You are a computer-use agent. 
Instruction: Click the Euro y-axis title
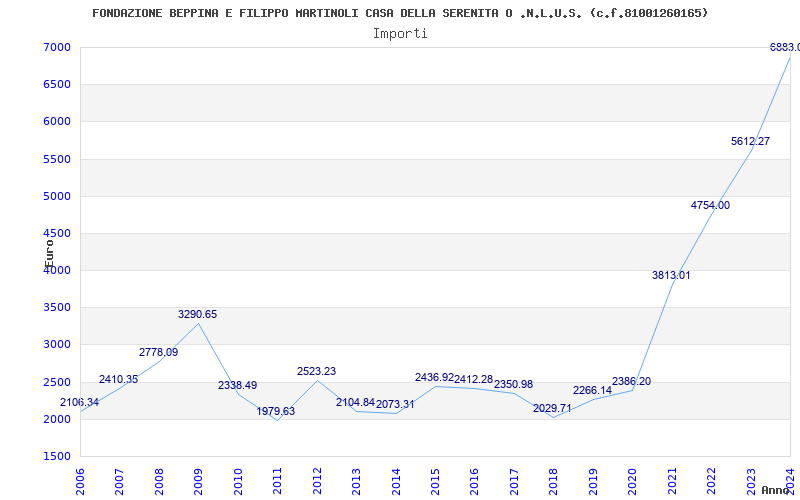(49, 253)
